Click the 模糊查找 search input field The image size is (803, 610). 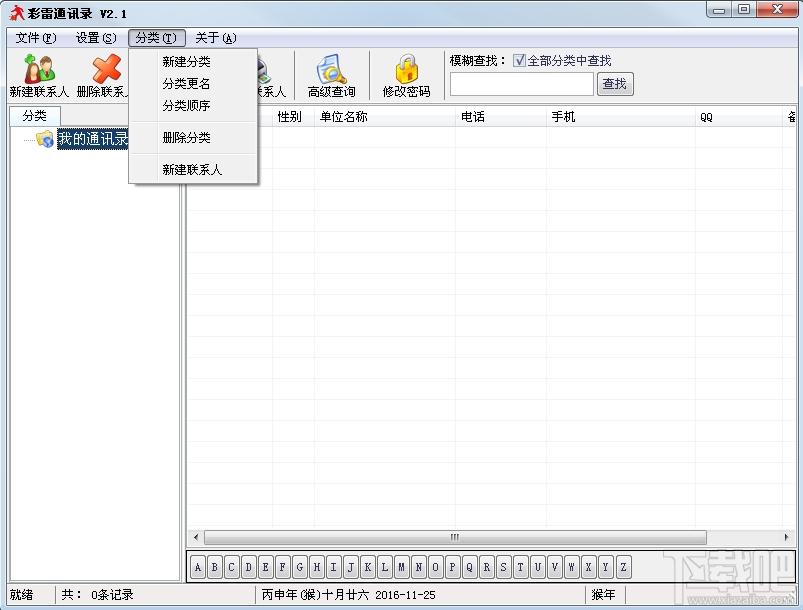click(x=522, y=84)
